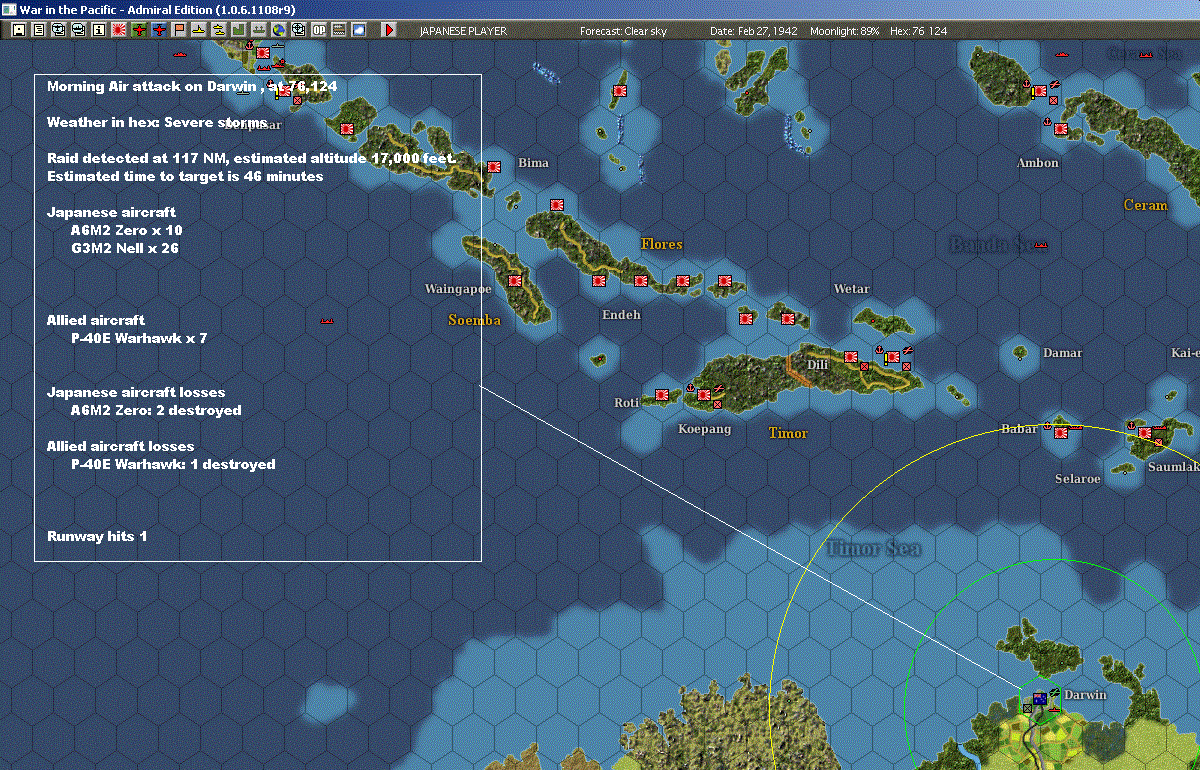Screen dimensions: 1200x770
Task: Select the Japanese base marker at Waingapoe
Action: click(x=515, y=281)
